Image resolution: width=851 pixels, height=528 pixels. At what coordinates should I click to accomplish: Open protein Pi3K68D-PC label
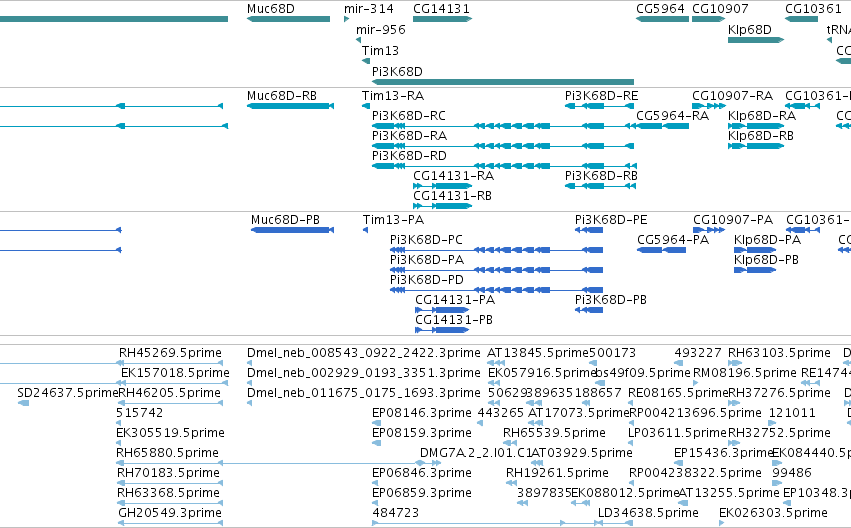(426, 240)
